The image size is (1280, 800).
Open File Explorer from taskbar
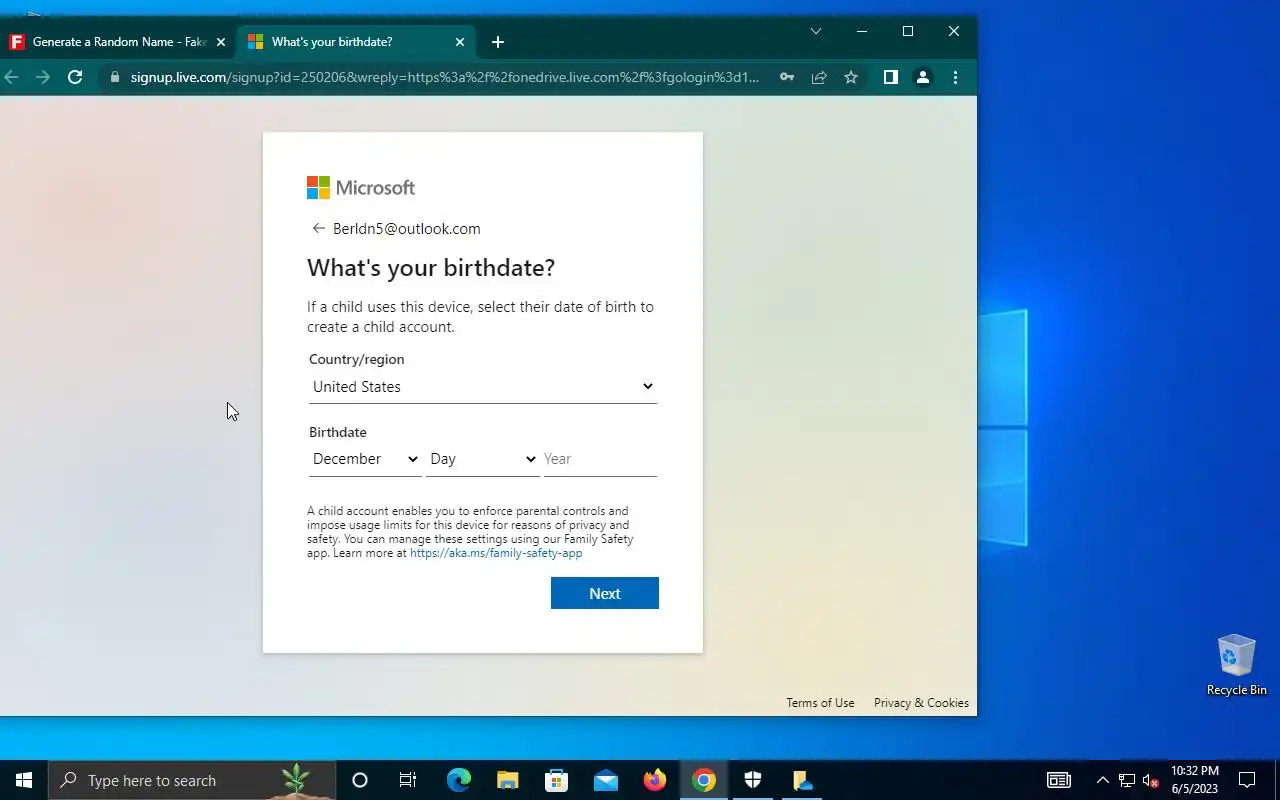(x=508, y=780)
